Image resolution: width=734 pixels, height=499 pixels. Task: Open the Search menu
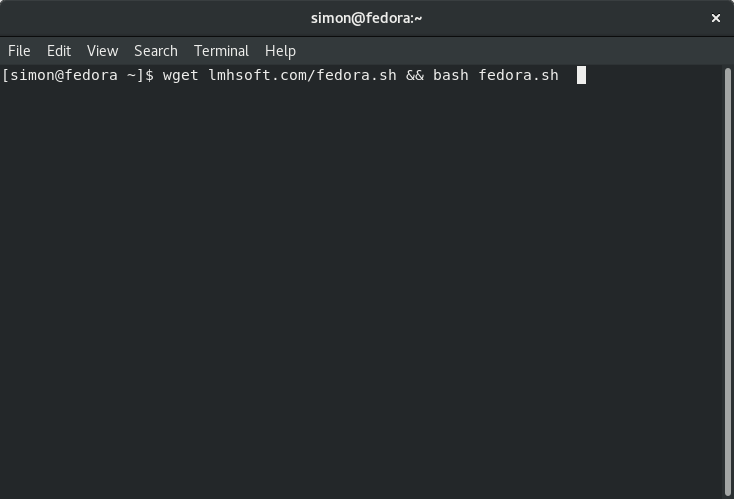pyautogui.click(x=156, y=51)
